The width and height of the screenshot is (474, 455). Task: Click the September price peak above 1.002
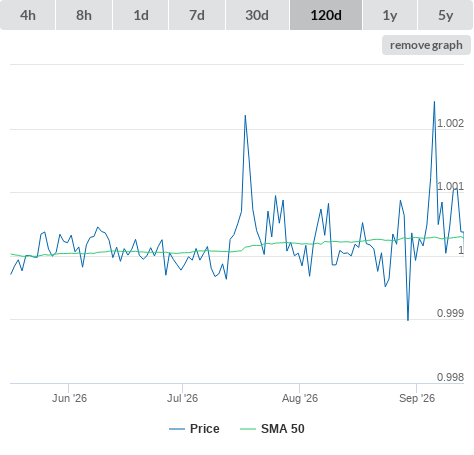434,102
